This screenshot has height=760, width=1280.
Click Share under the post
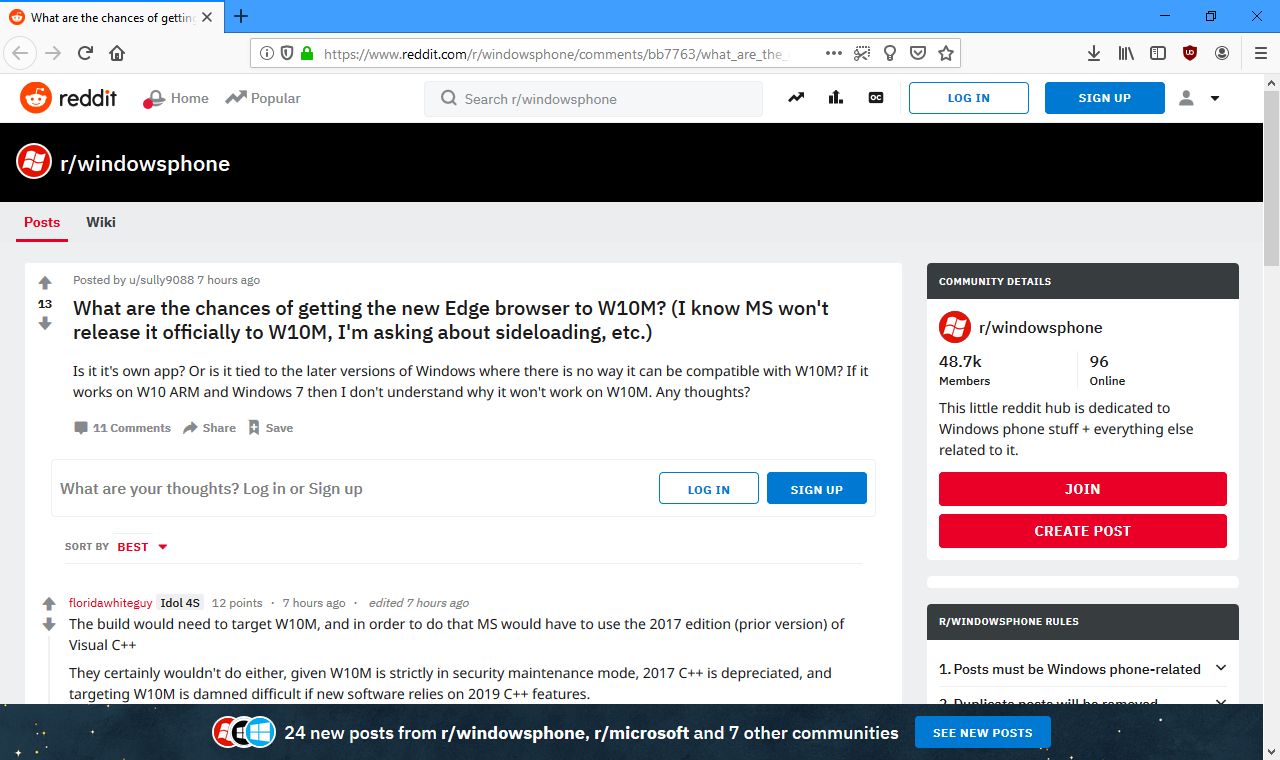(209, 428)
